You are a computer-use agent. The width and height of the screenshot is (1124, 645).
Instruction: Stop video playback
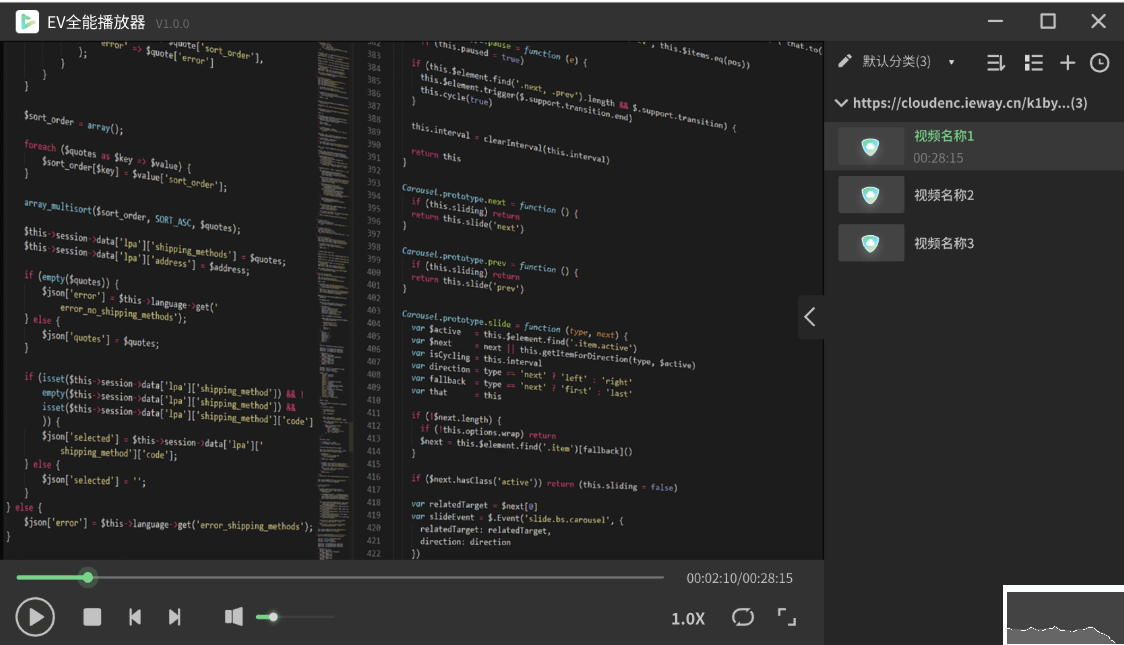(92, 617)
